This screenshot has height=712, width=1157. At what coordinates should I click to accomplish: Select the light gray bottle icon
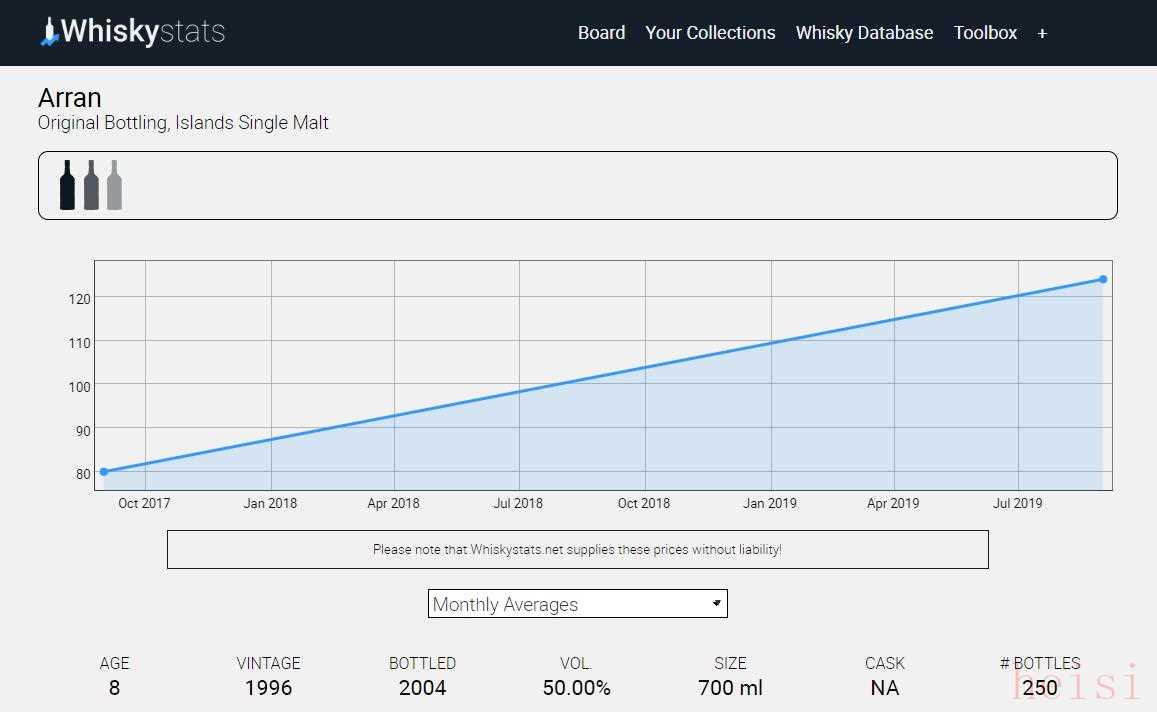(114, 185)
